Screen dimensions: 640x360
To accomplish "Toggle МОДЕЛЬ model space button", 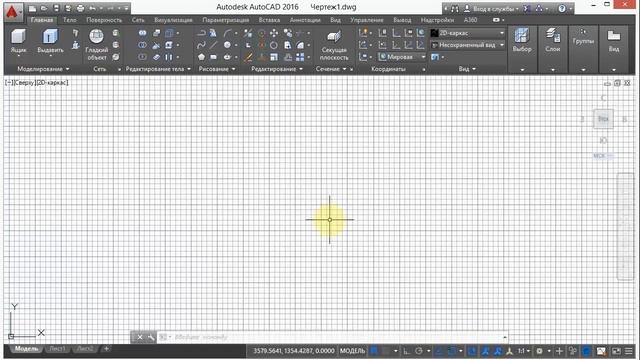I will pyautogui.click(x=352, y=351).
